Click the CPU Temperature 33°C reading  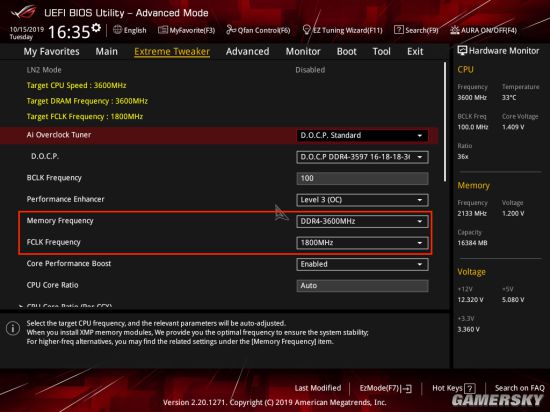click(x=509, y=97)
